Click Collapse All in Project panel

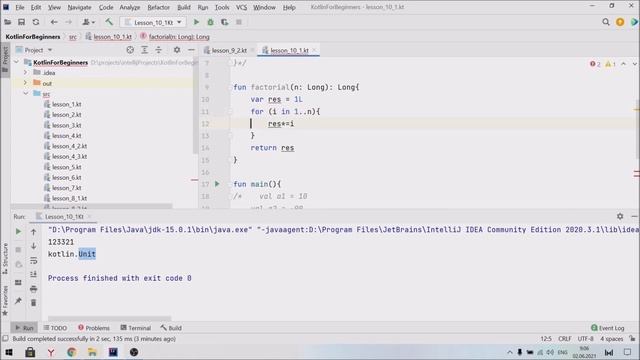[x=158, y=50]
